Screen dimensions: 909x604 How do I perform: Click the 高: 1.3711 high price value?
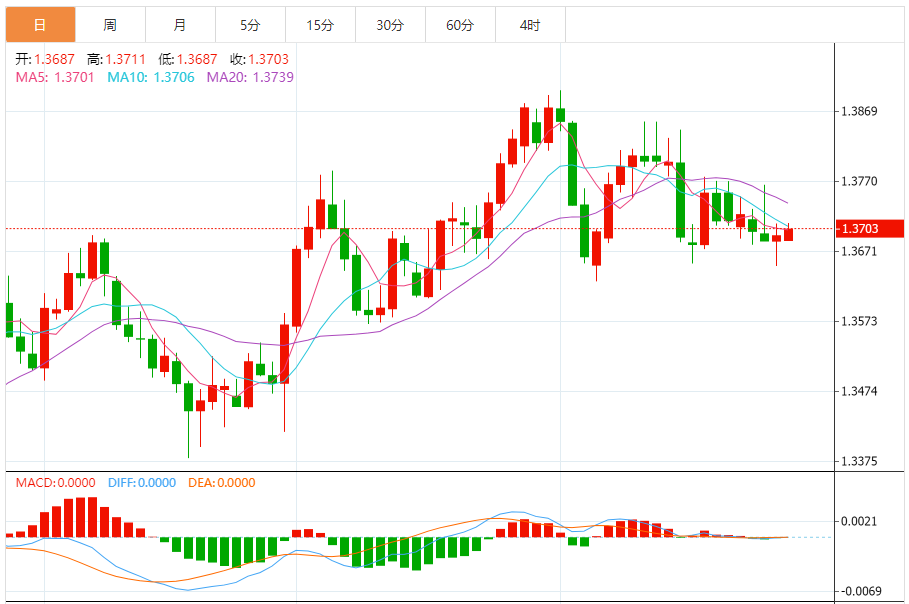pos(116,59)
